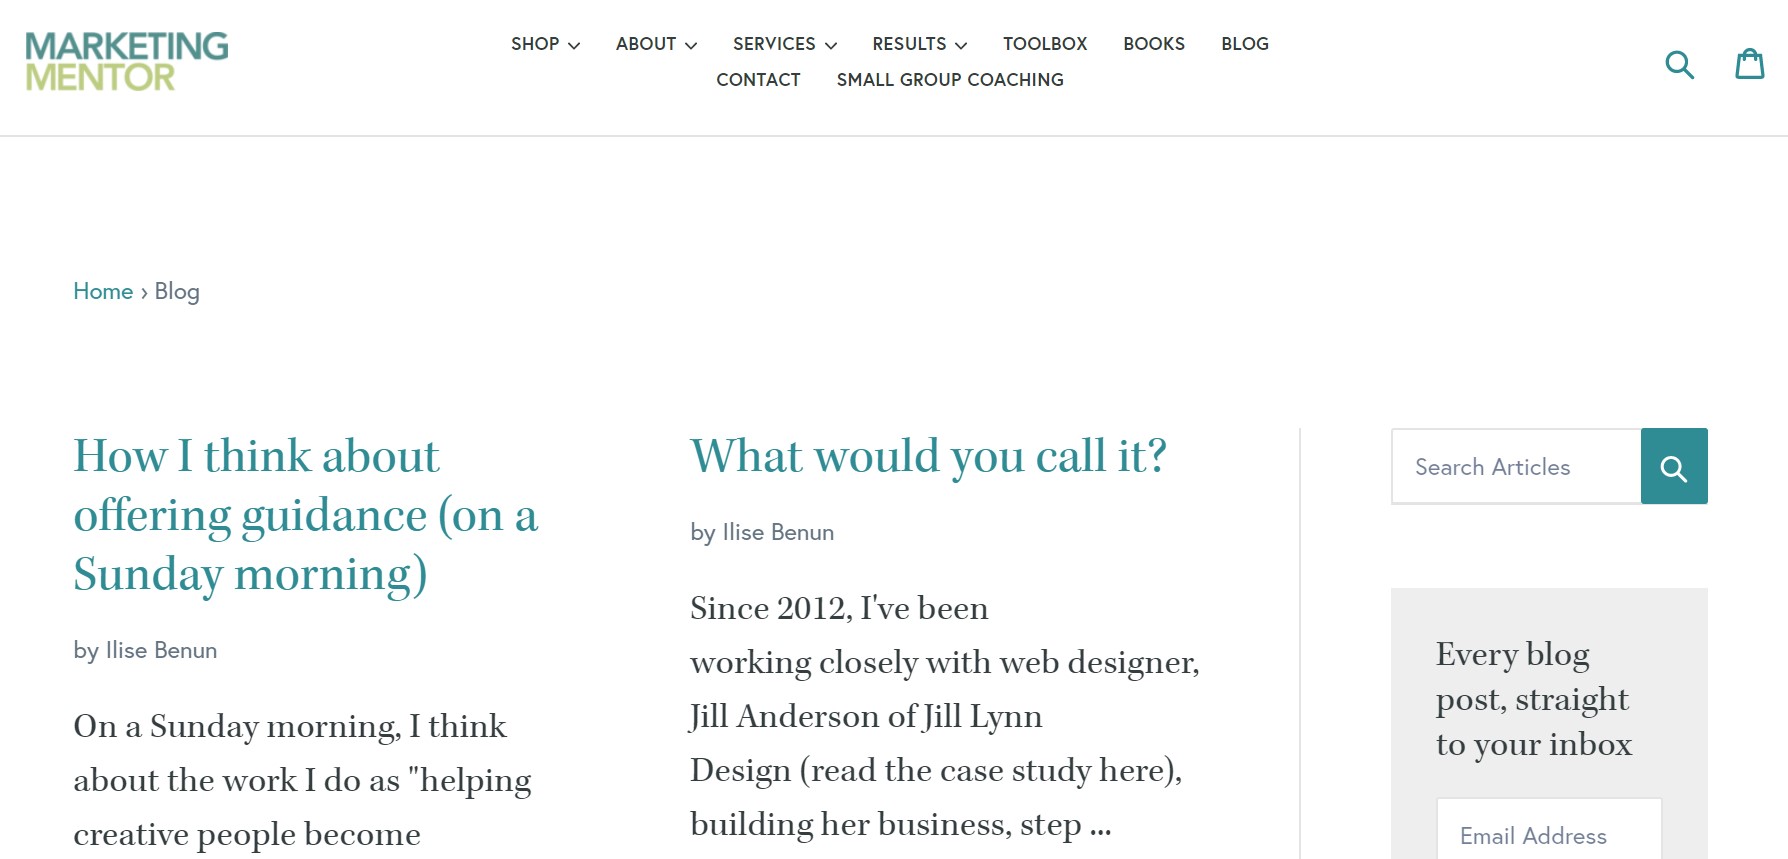Open the shopping bag cart icon
This screenshot has height=859, width=1788.
point(1749,64)
